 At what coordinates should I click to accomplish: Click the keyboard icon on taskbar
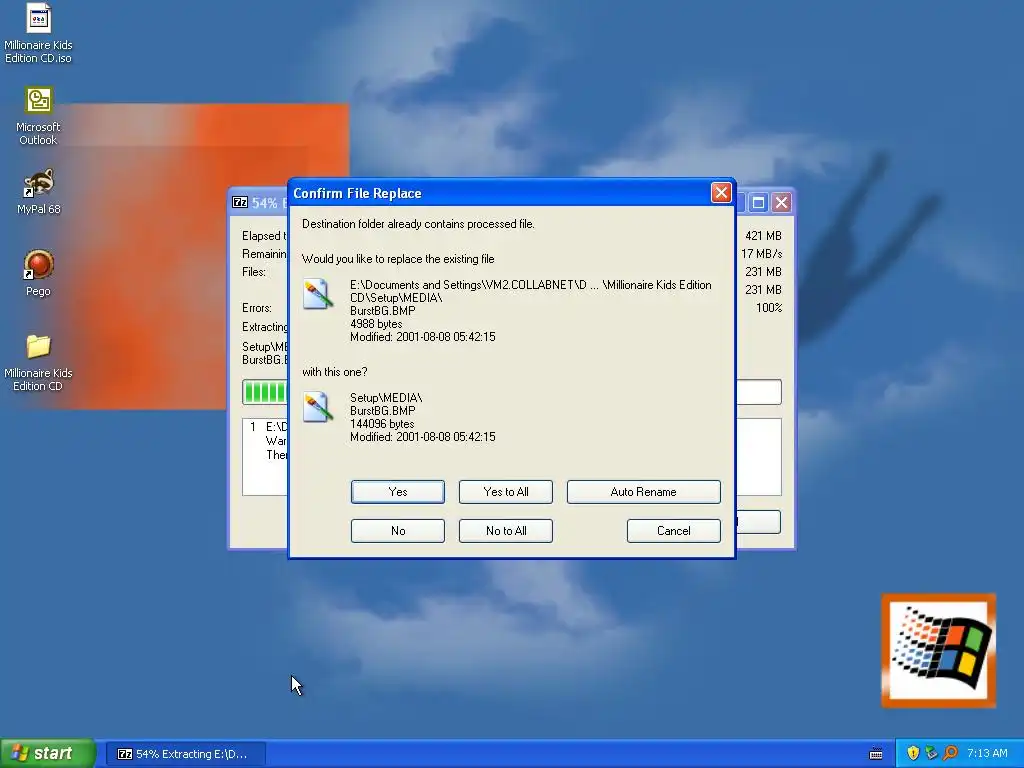(x=876, y=754)
